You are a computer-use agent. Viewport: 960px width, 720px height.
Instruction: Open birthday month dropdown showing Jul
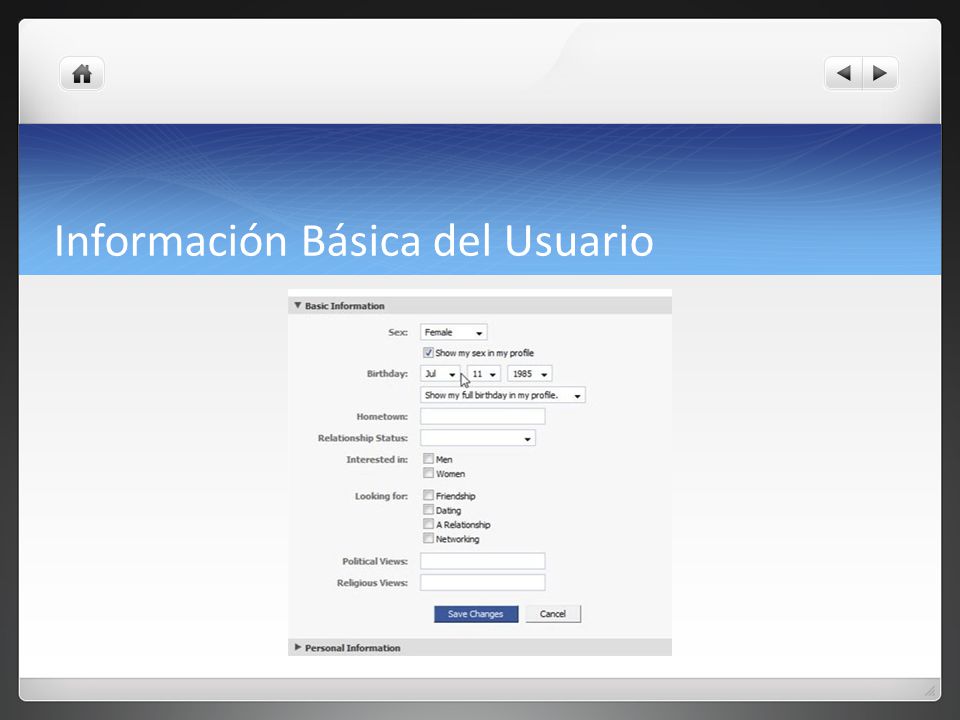tap(440, 373)
